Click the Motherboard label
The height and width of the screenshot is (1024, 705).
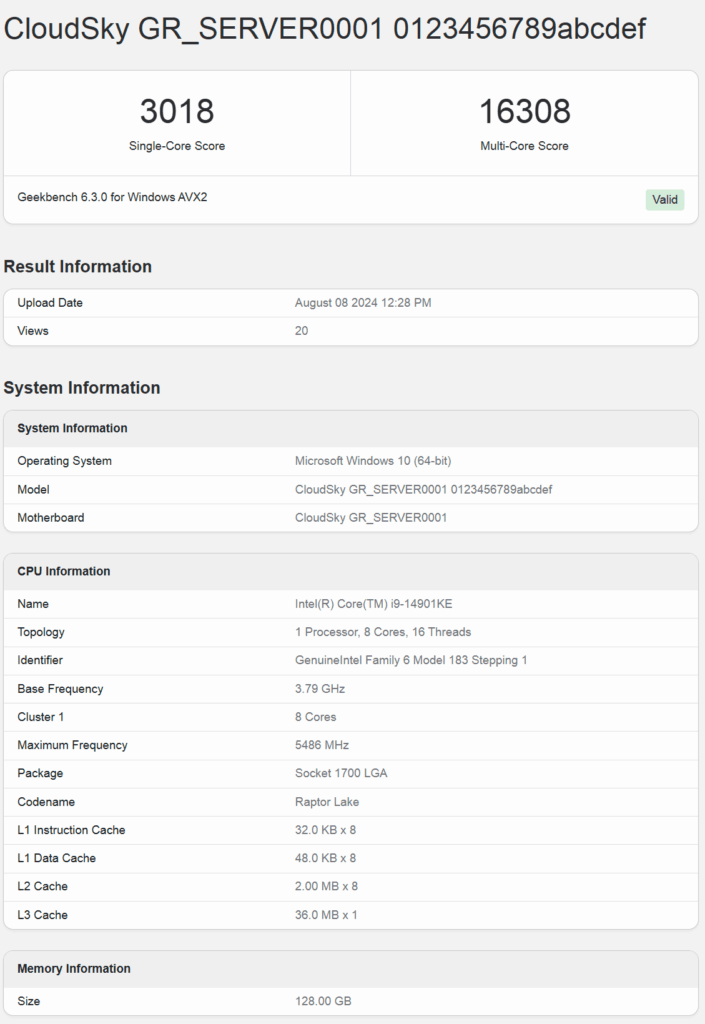pos(51,518)
